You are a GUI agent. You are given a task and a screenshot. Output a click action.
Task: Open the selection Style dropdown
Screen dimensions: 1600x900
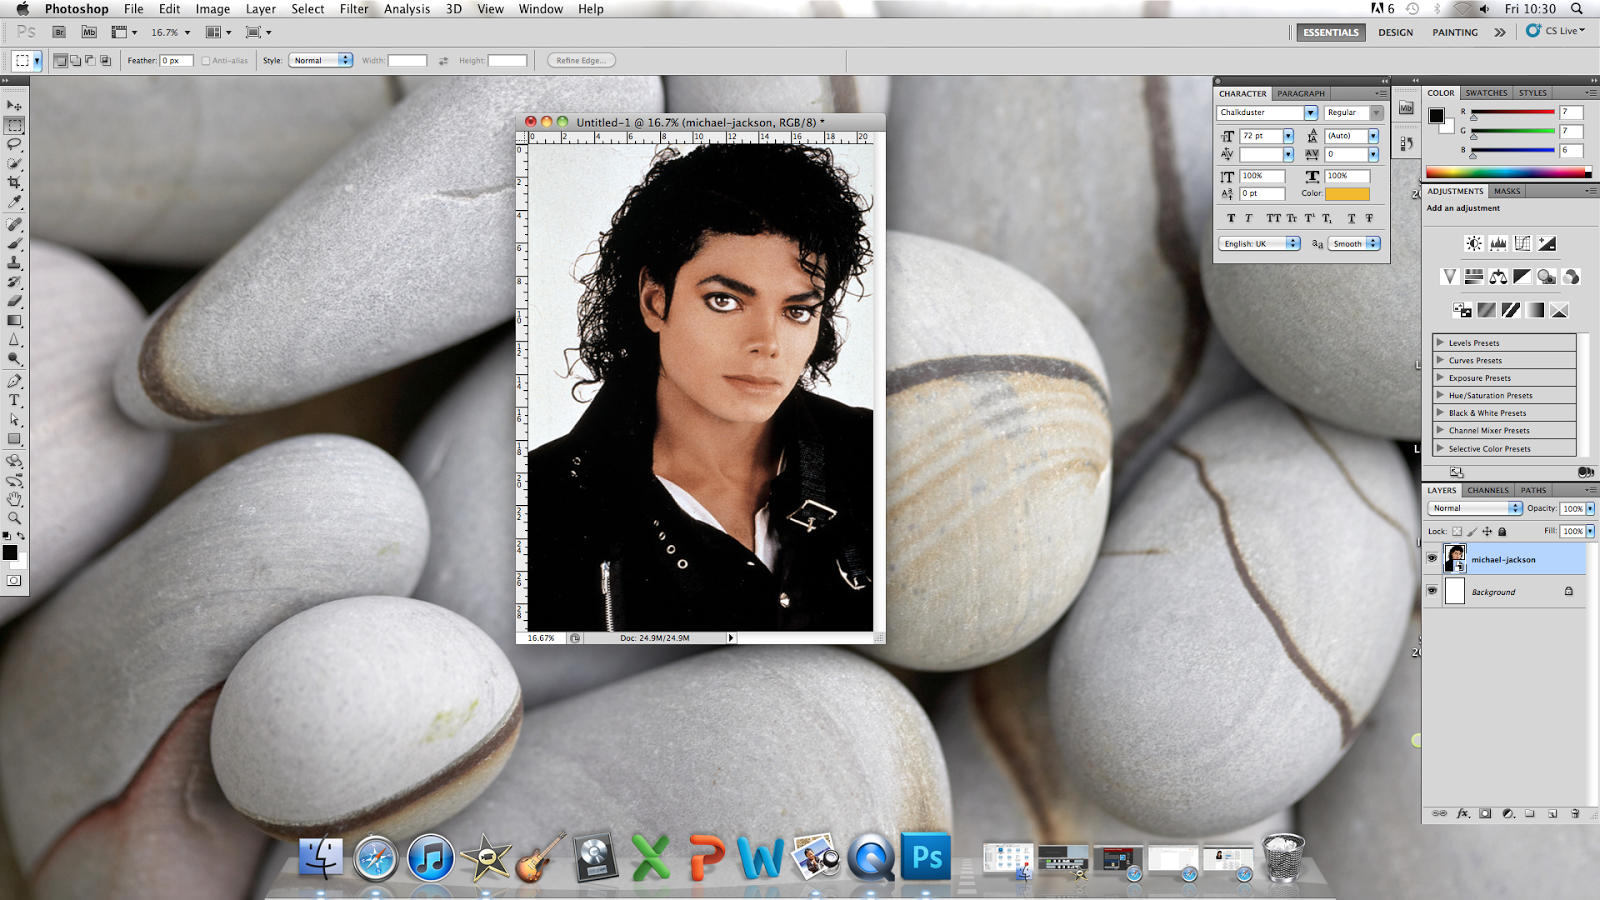point(321,61)
